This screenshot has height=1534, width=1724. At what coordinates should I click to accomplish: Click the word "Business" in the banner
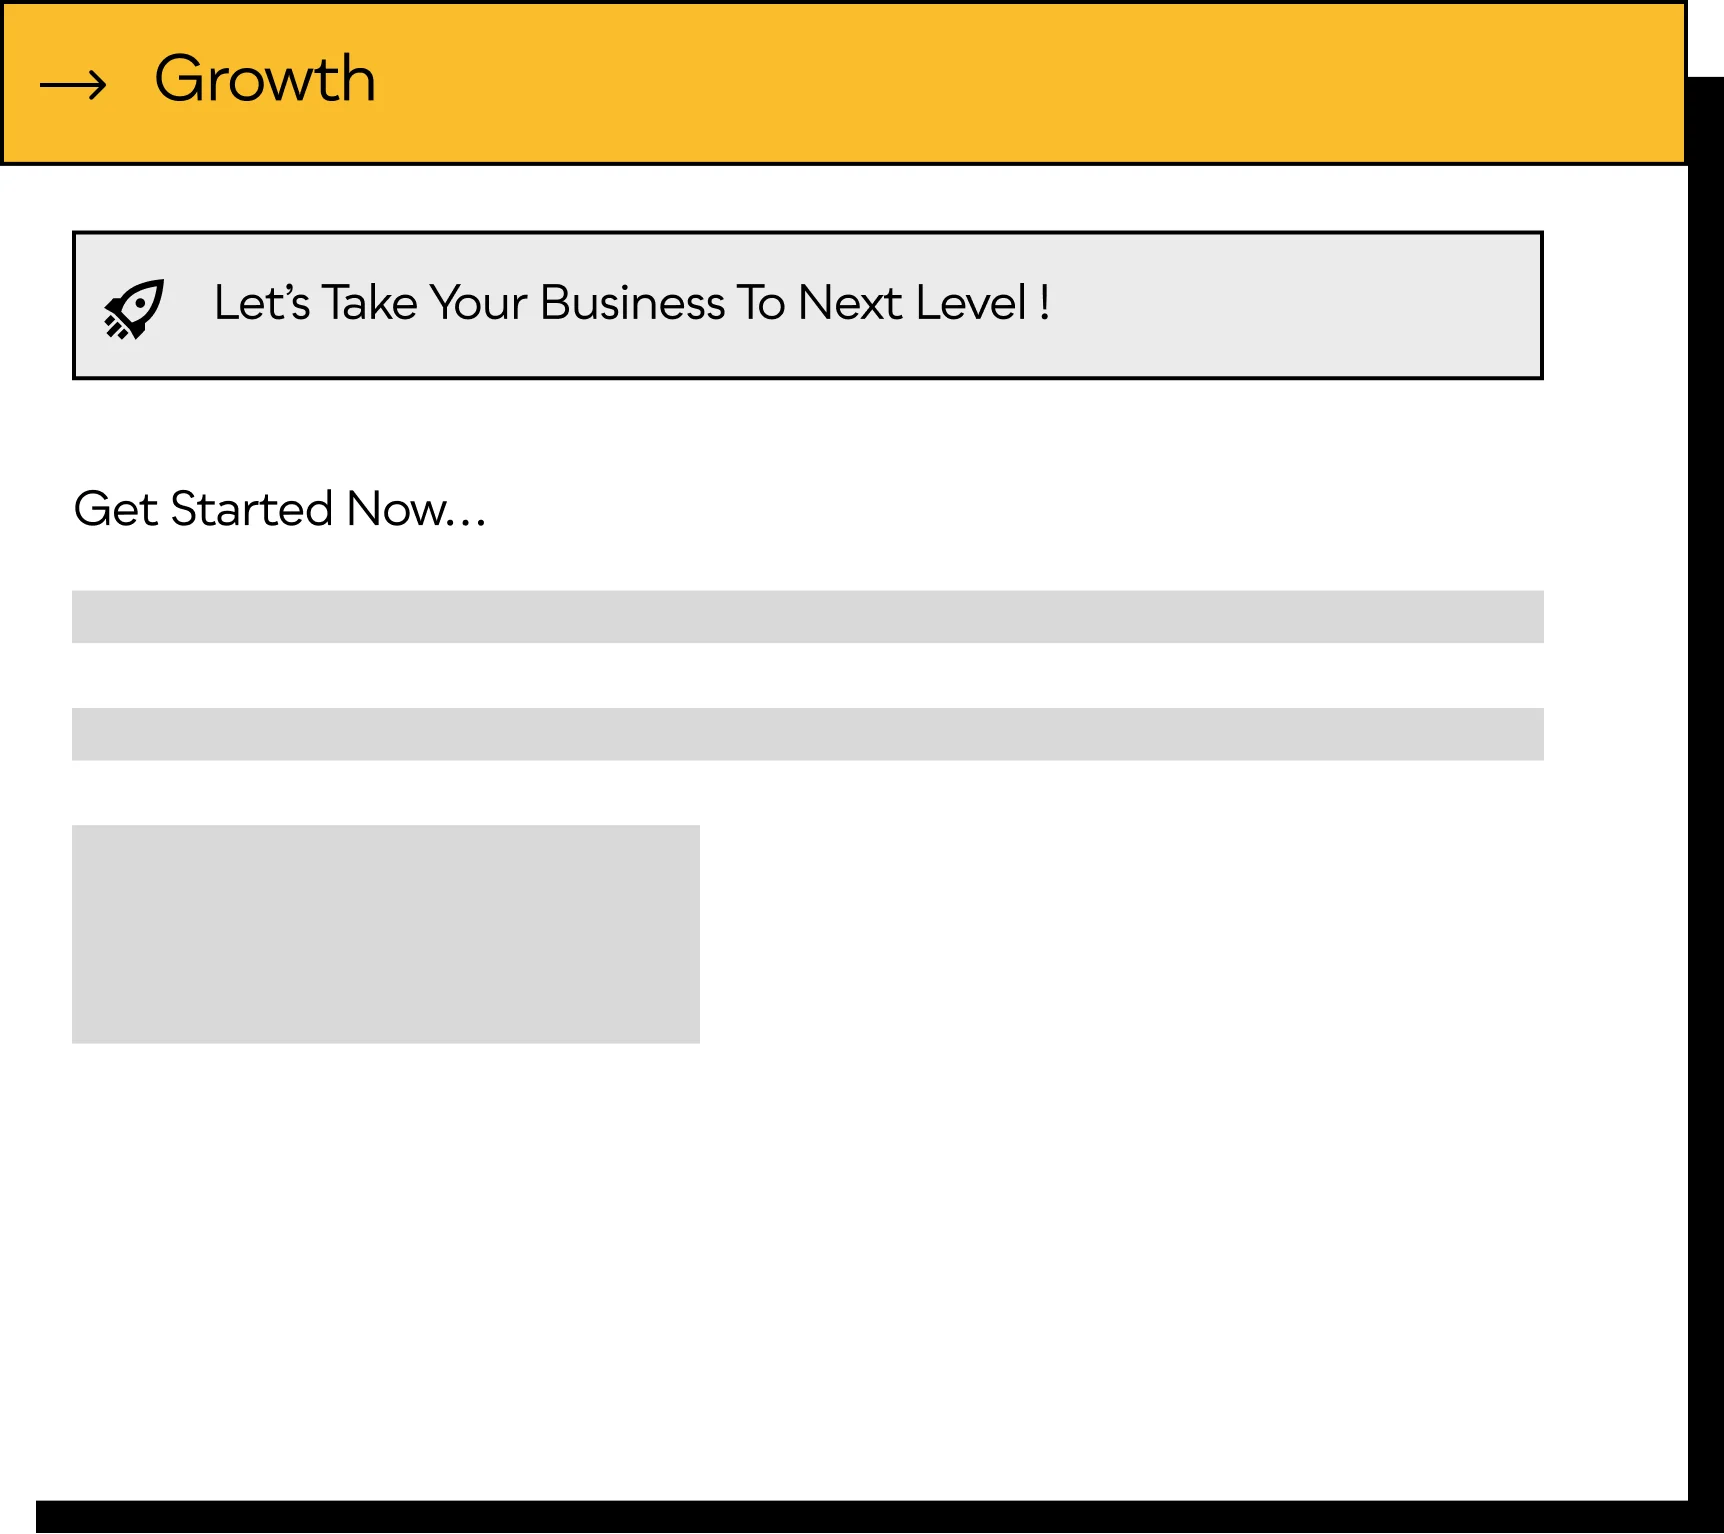[632, 303]
